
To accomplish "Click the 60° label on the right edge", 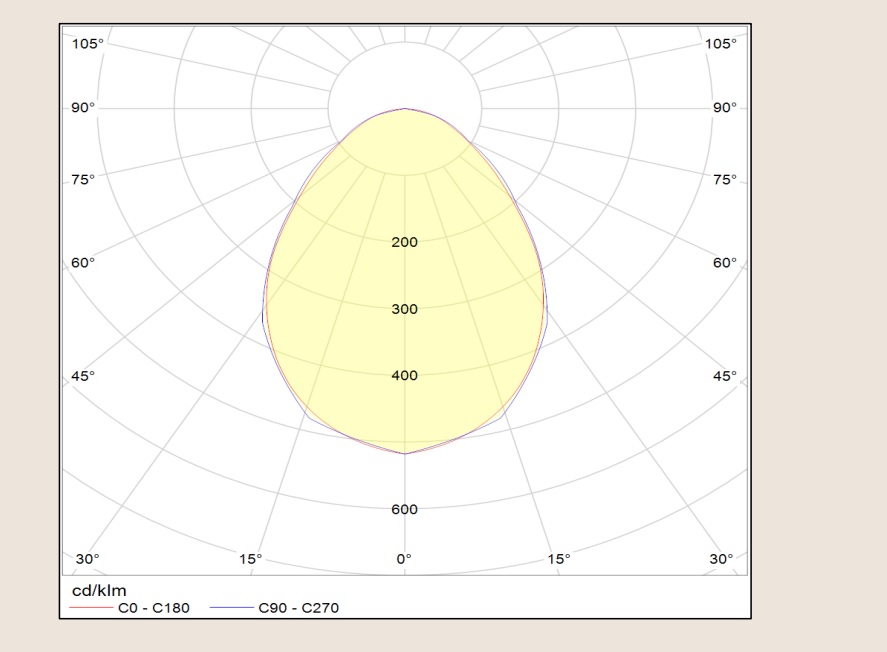I will point(725,263).
